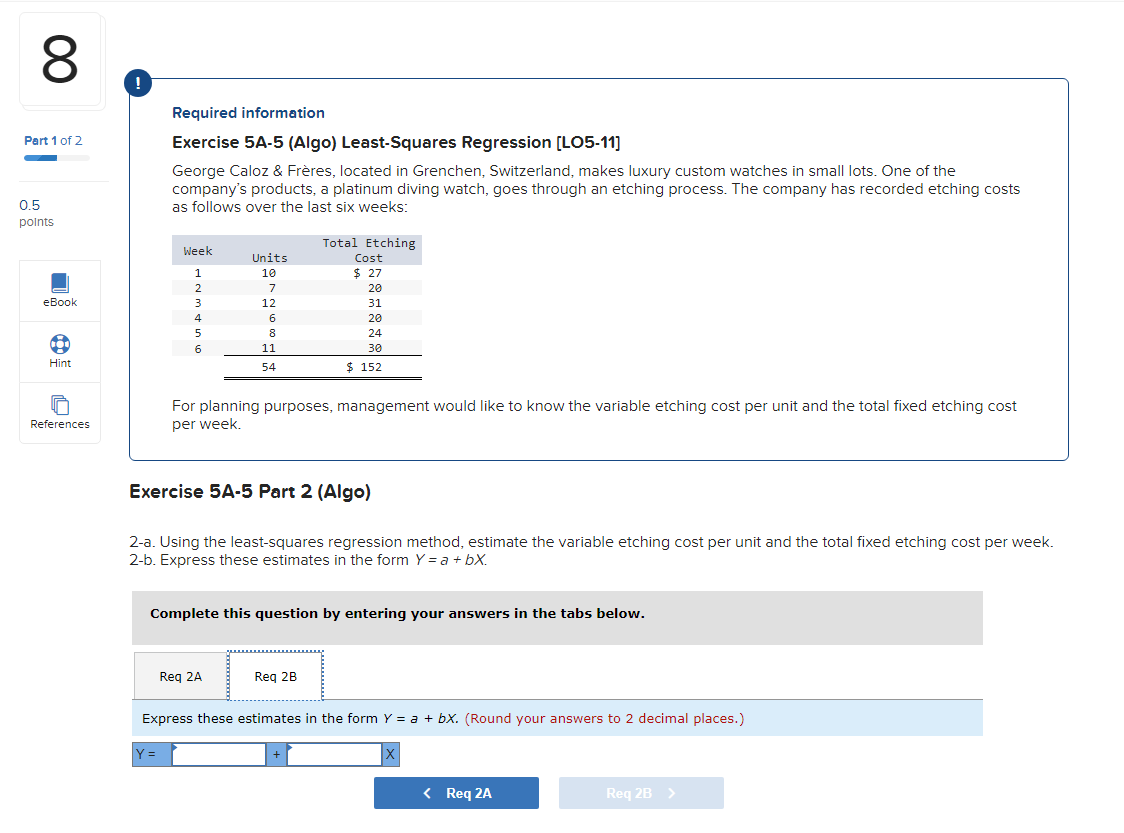Image resolution: width=1124 pixels, height=833 pixels.
Task: Open the References panel
Action: [x=59, y=412]
